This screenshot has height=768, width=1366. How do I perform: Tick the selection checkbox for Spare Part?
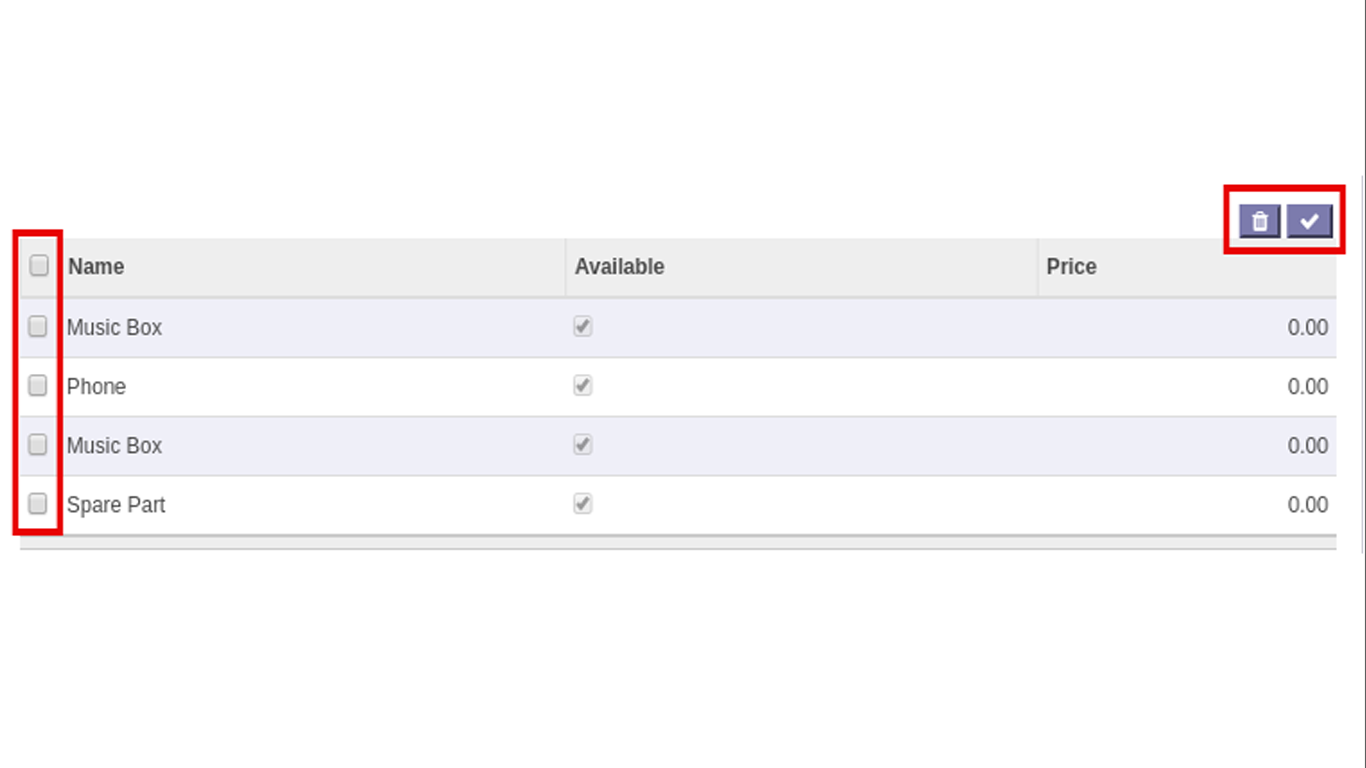point(38,503)
